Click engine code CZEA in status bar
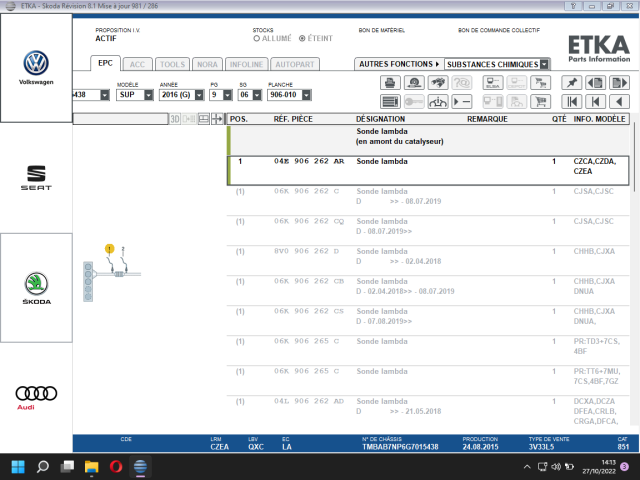This screenshot has height=480, width=640. (220, 447)
